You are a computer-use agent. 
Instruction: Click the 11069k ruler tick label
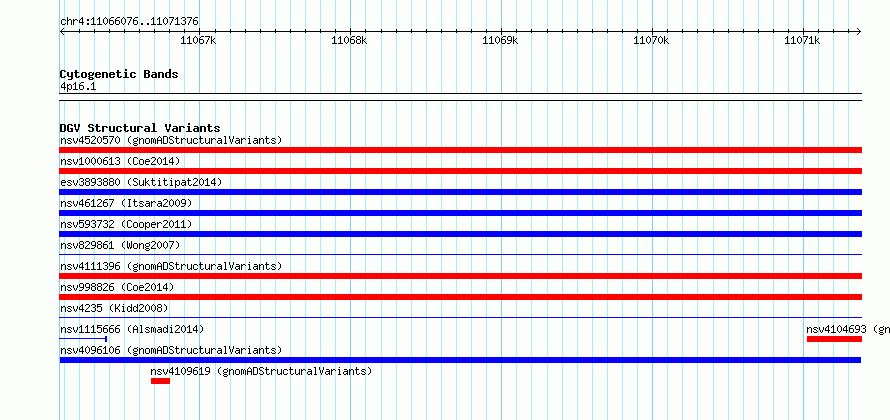click(500, 40)
